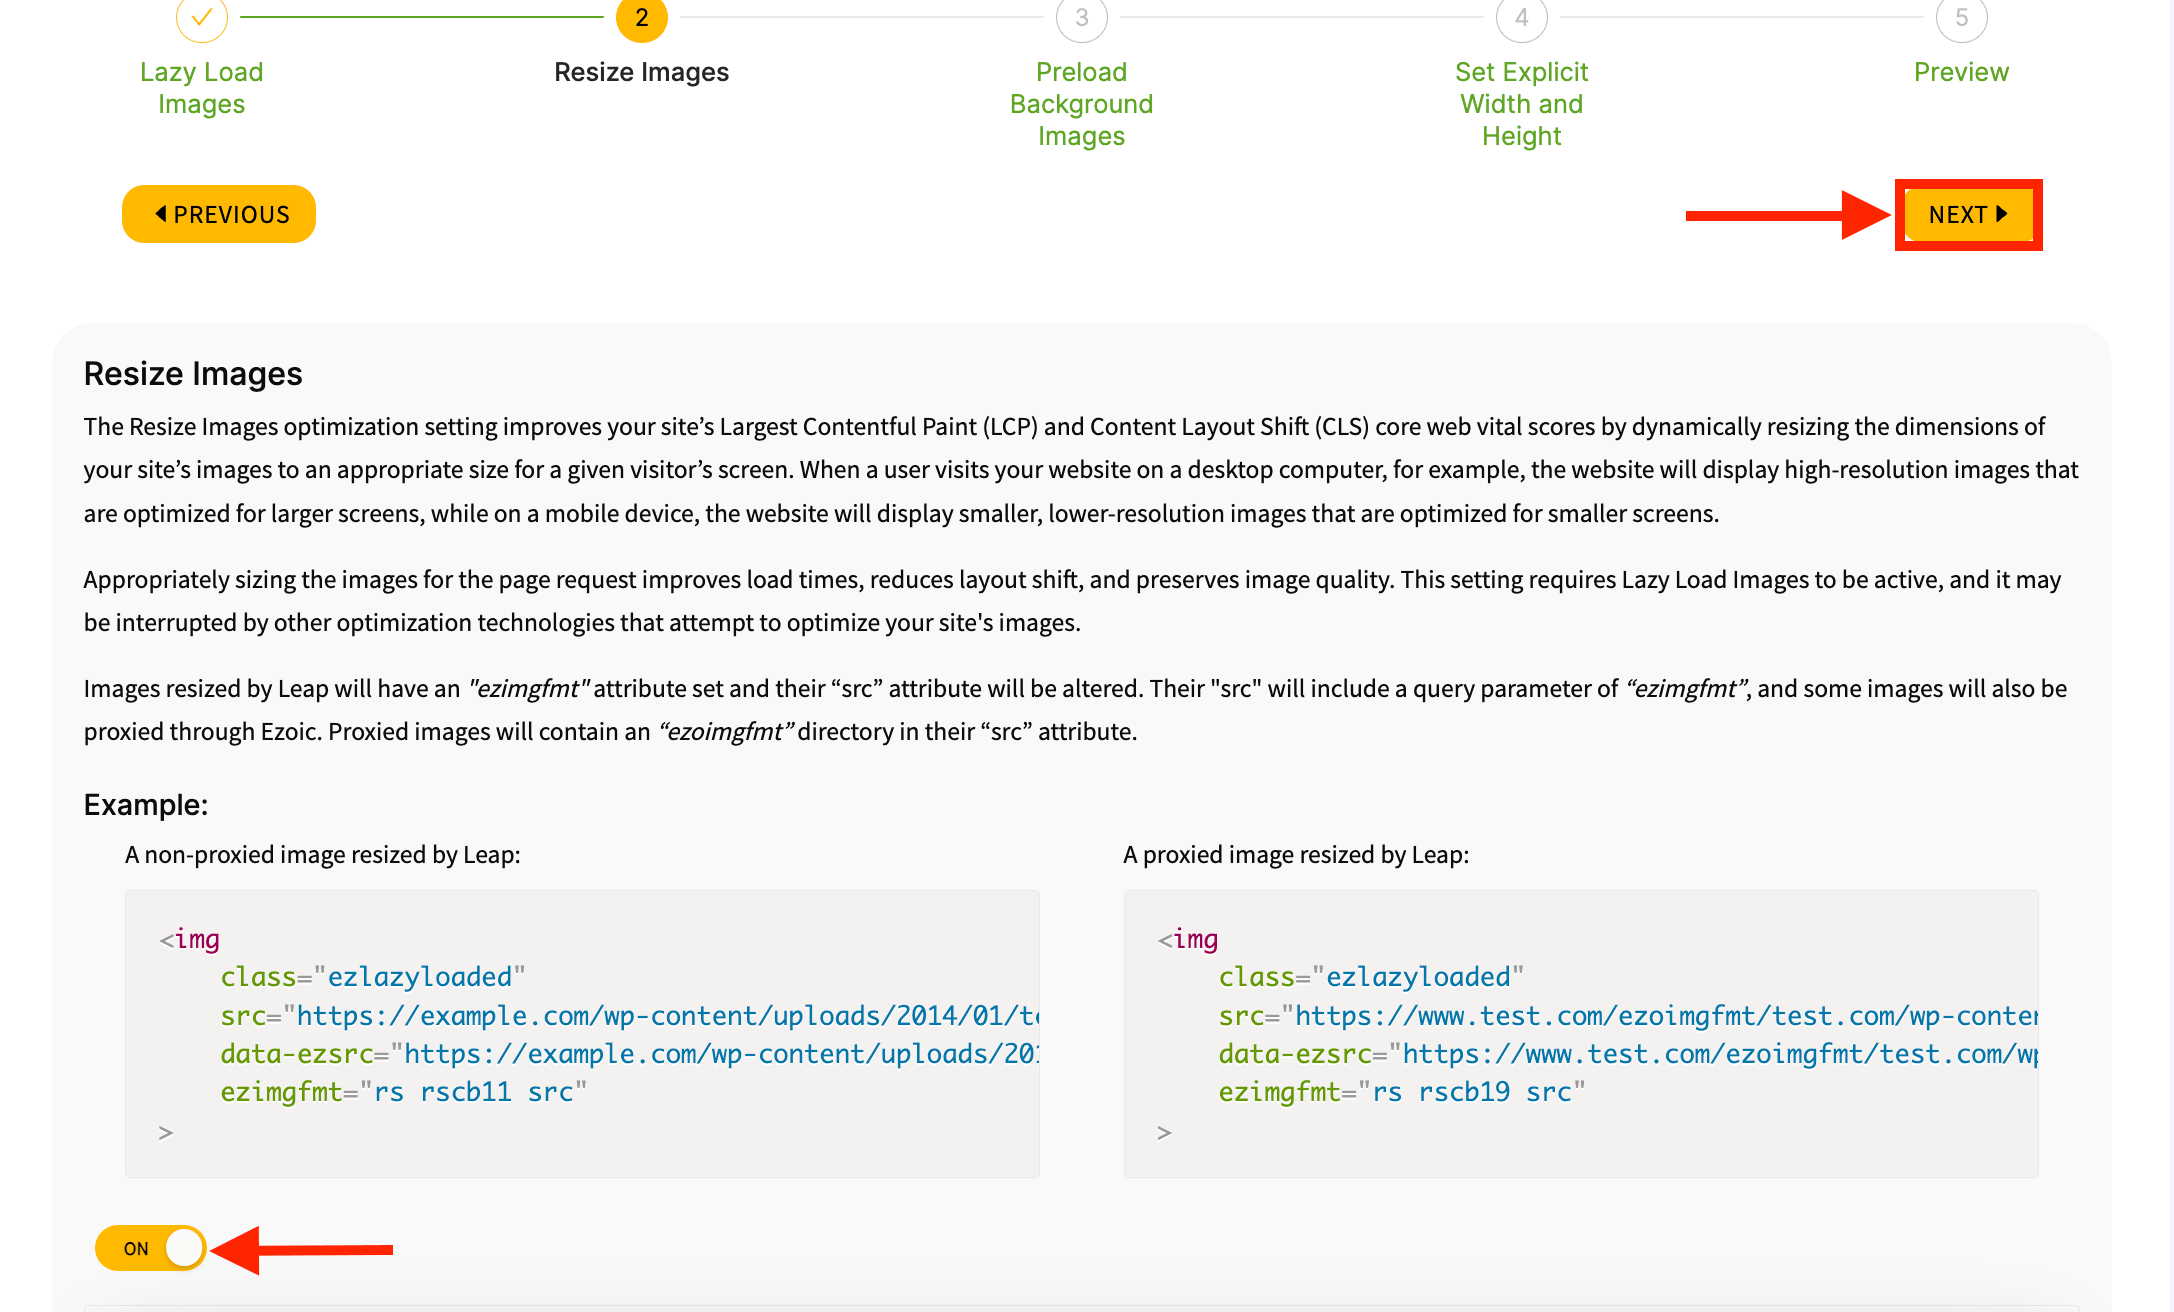
Task: Jump to step 5 Preview circle
Action: pos(1961,17)
